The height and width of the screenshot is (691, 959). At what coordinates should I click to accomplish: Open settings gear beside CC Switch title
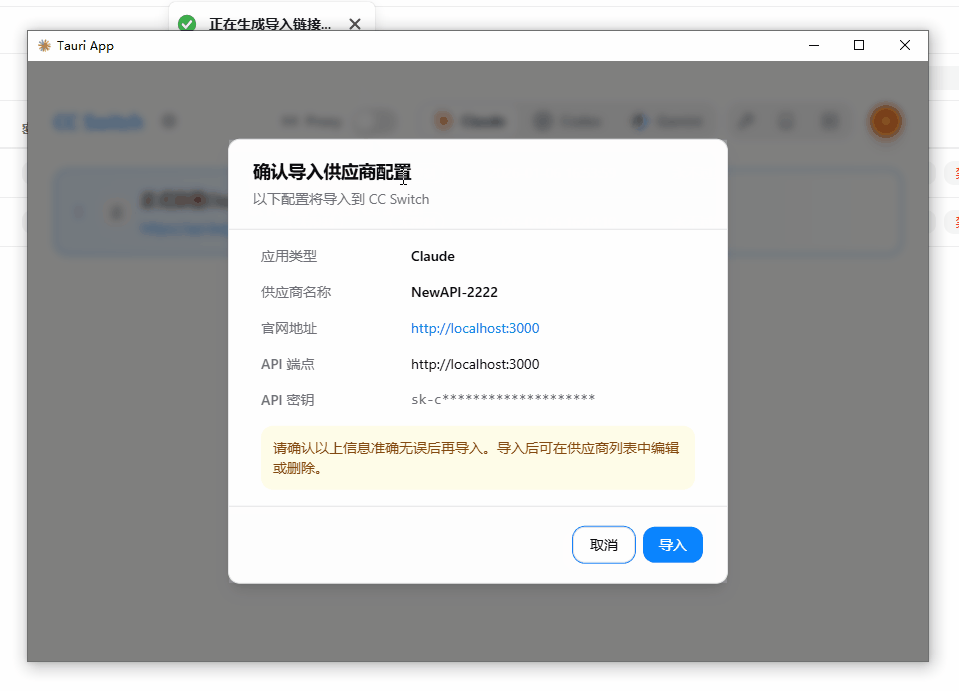pyautogui.click(x=170, y=122)
